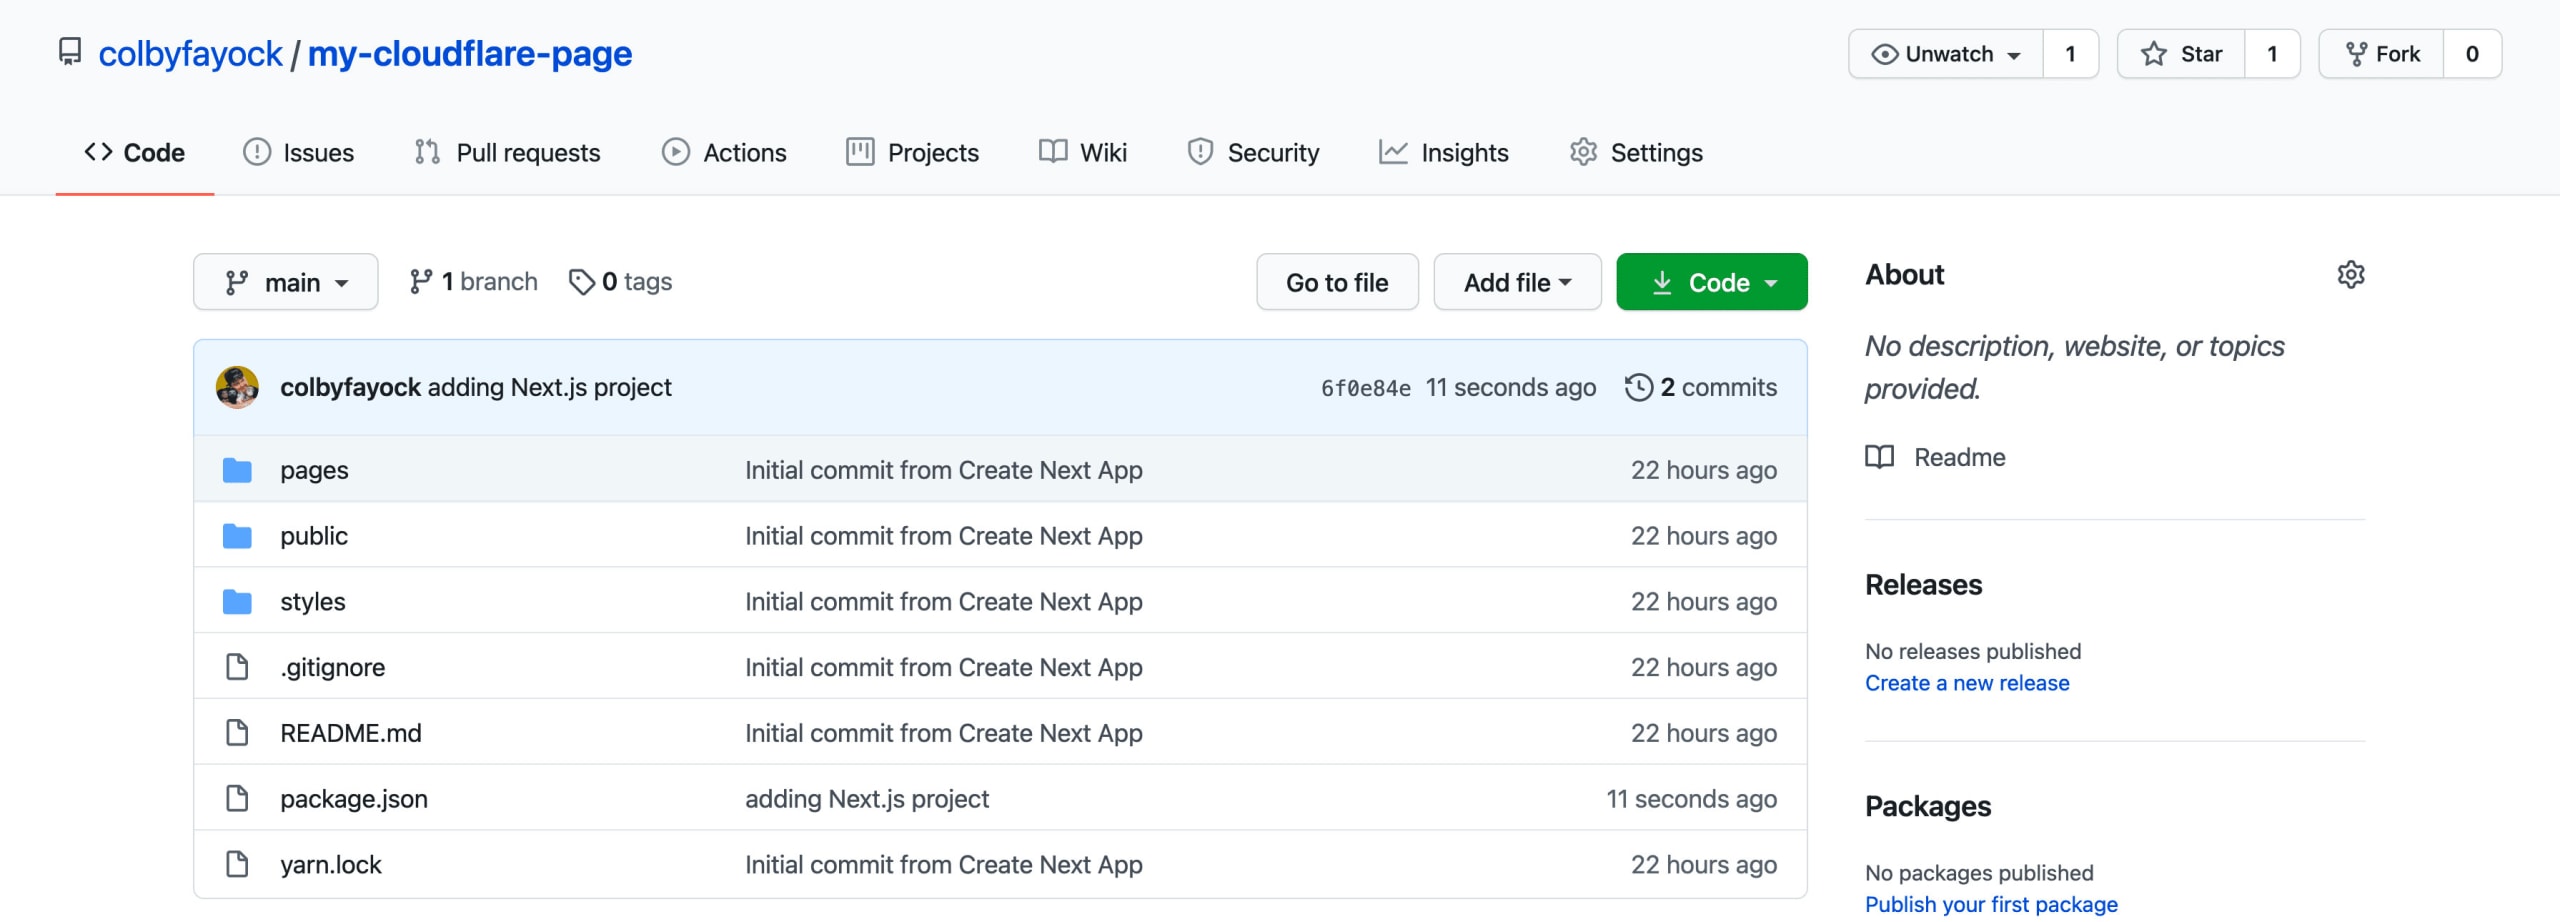2560x922 pixels.
Task: Edit About details with gear icon
Action: pos(2351,274)
